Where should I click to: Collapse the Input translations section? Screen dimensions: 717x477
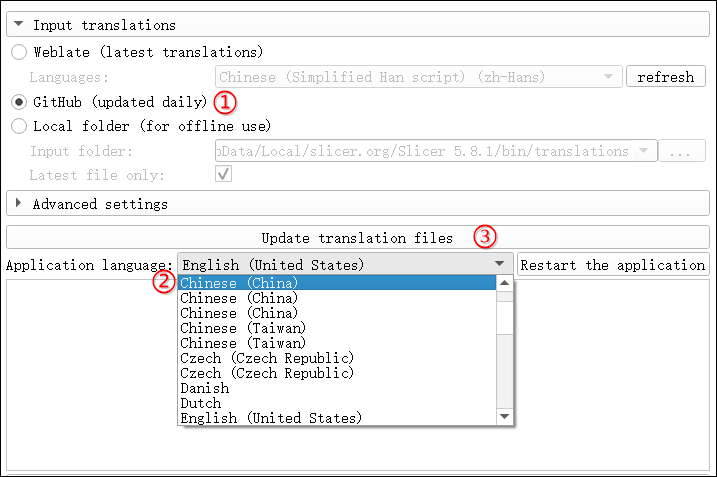[20, 25]
